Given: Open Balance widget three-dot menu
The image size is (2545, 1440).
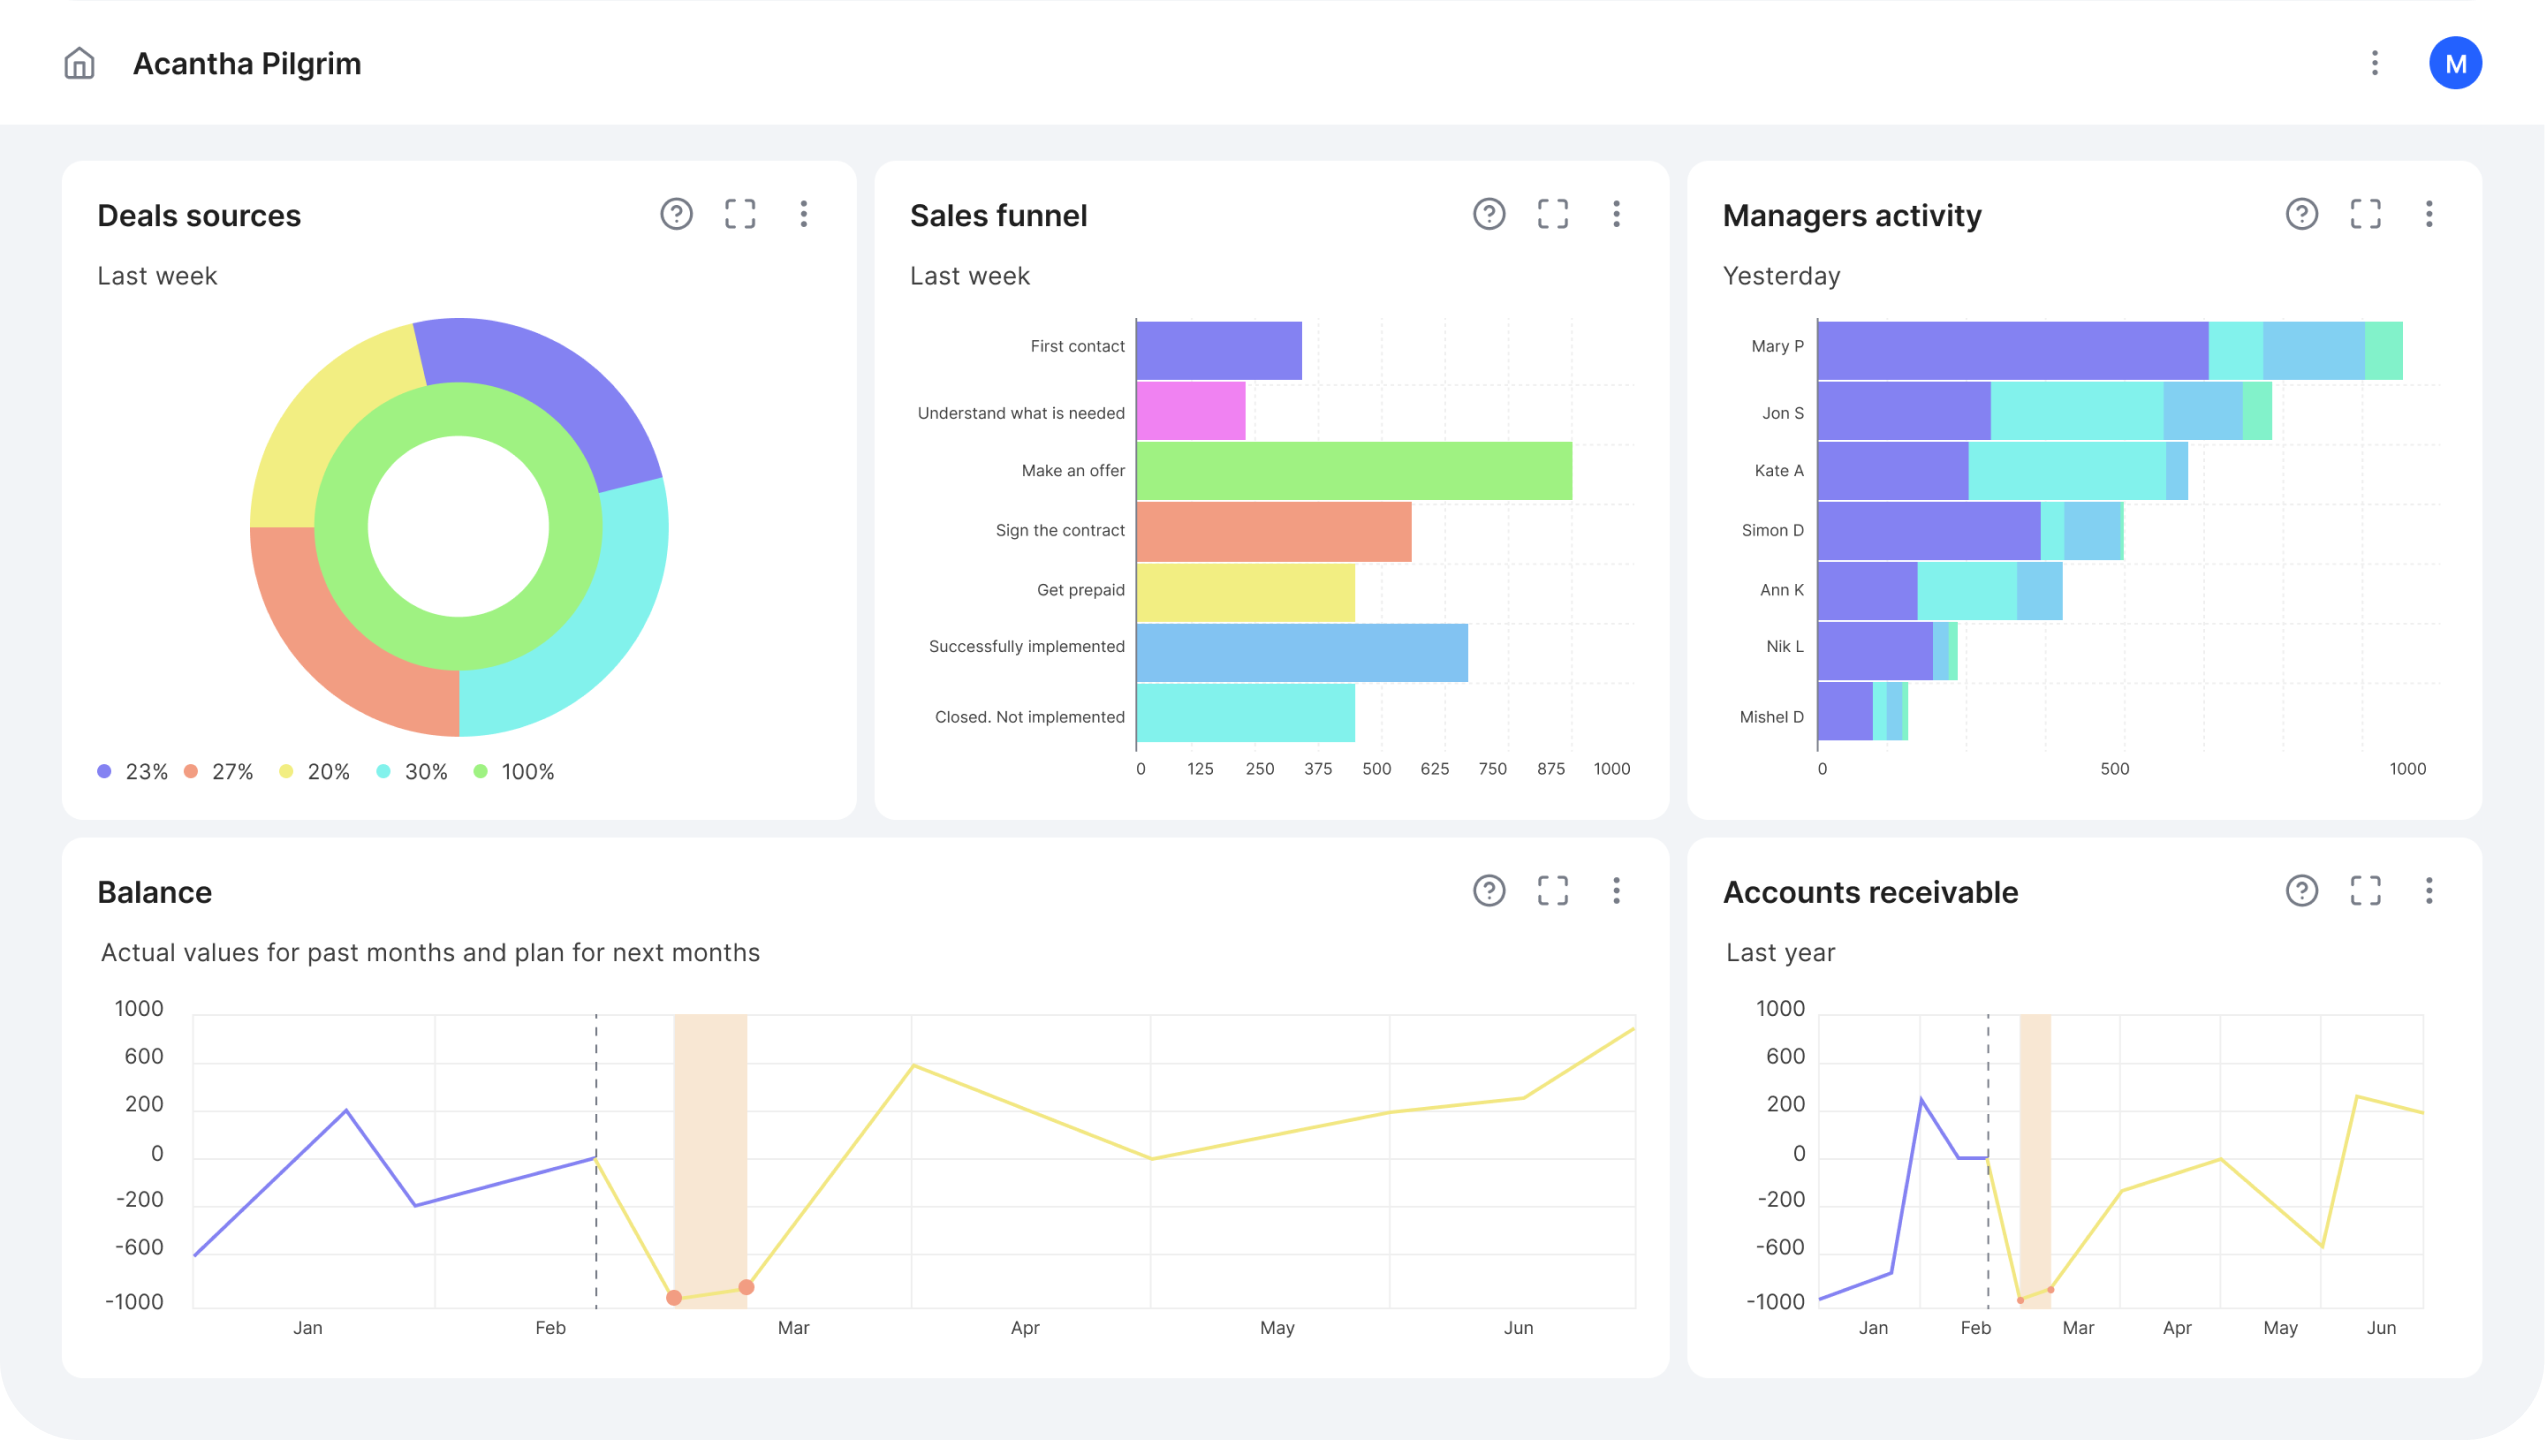Looking at the screenshot, I should pyautogui.click(x=1616, y=891).
